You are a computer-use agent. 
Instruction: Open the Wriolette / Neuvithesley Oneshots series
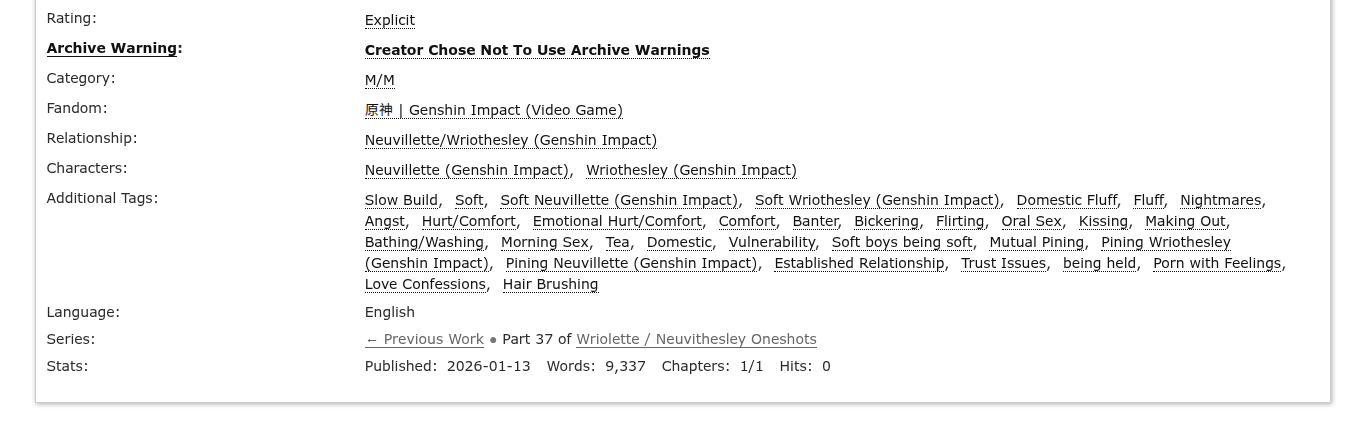(x=696, y=339)
